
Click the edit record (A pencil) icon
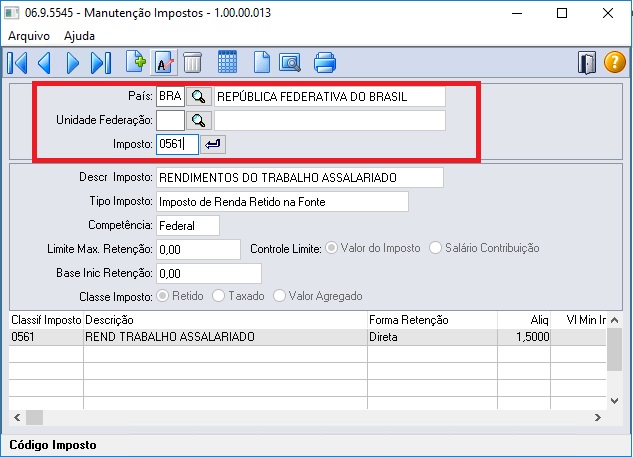pos(163,63)
